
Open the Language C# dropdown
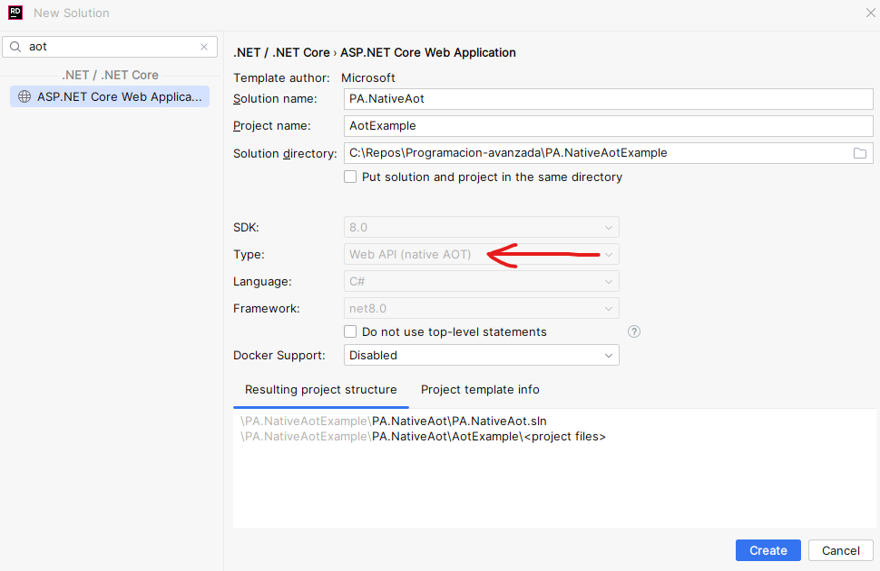tap(482, 281)
